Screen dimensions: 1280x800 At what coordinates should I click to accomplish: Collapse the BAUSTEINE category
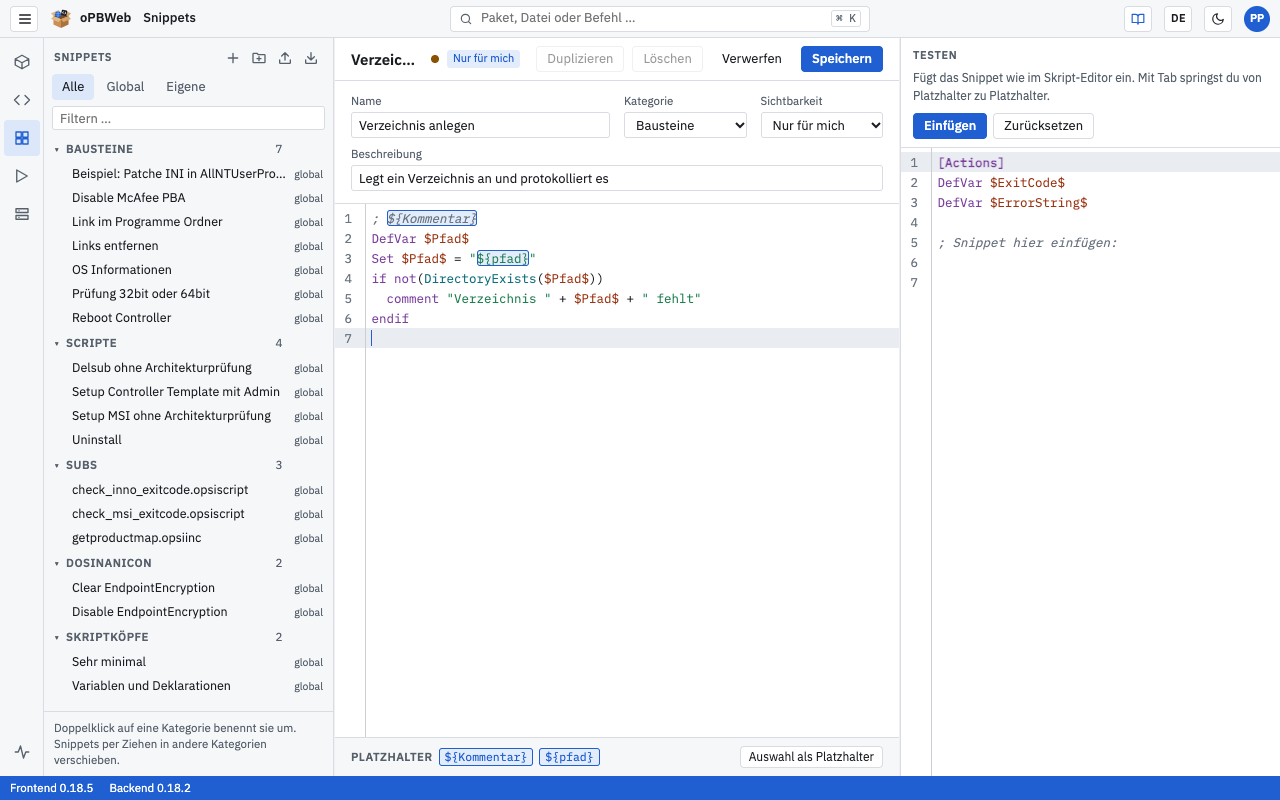57,149
